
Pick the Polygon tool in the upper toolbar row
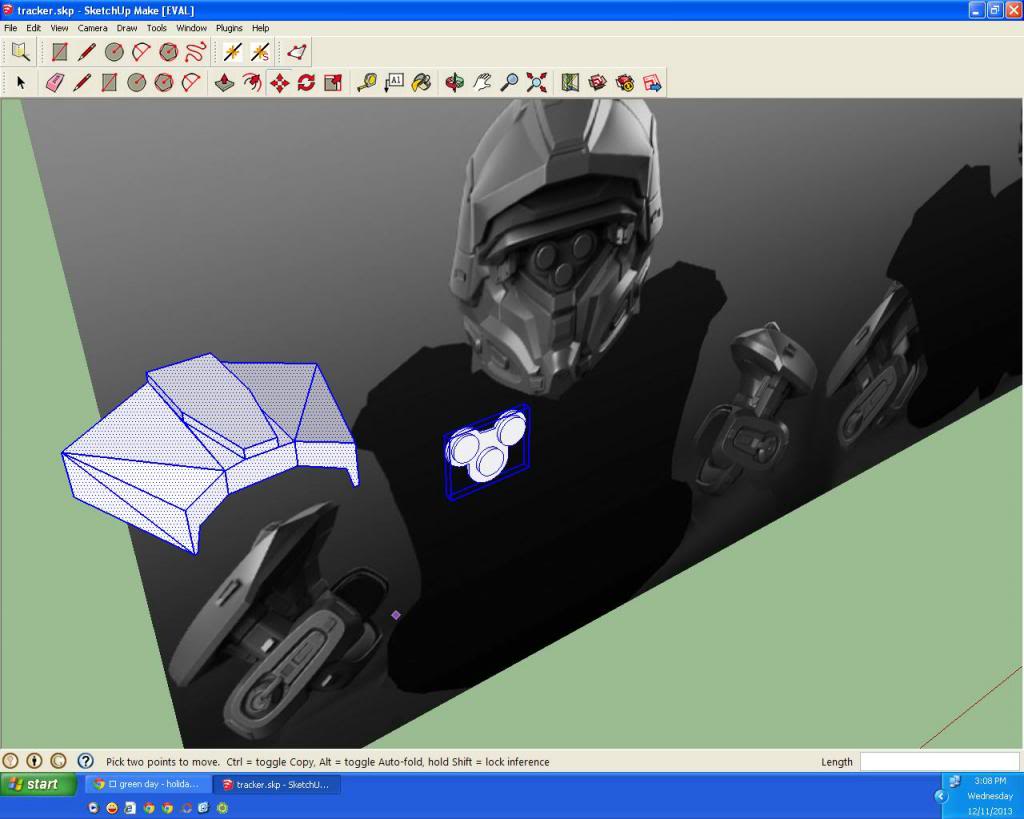pyautogui.click(x=168, y=52)
